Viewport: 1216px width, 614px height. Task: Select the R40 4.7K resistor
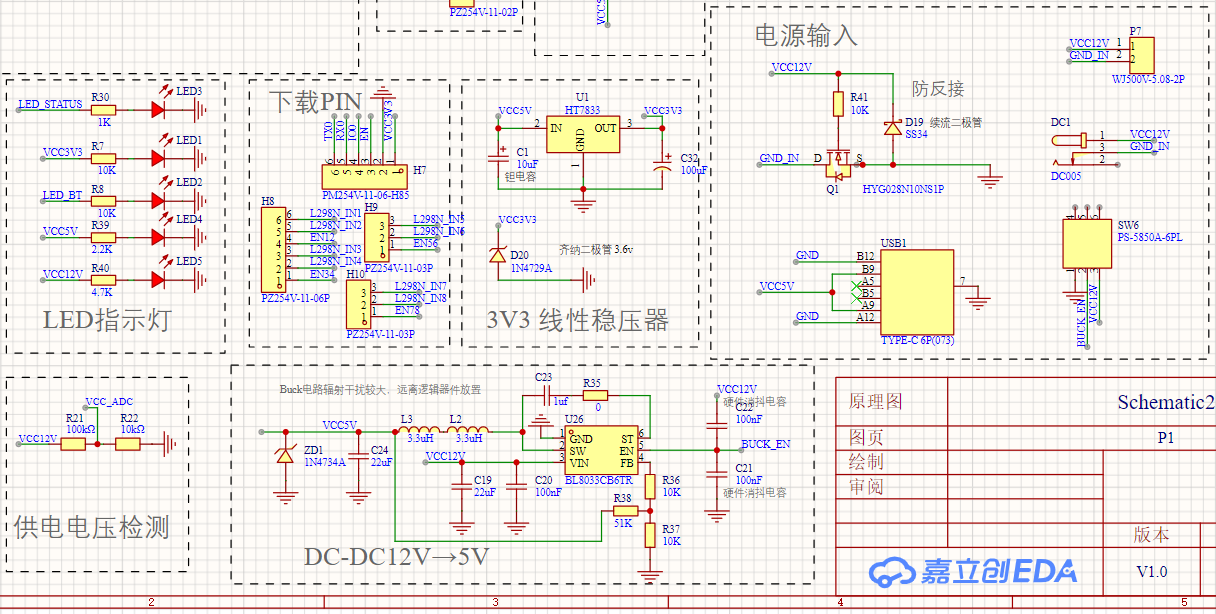[x=102, y=279]
